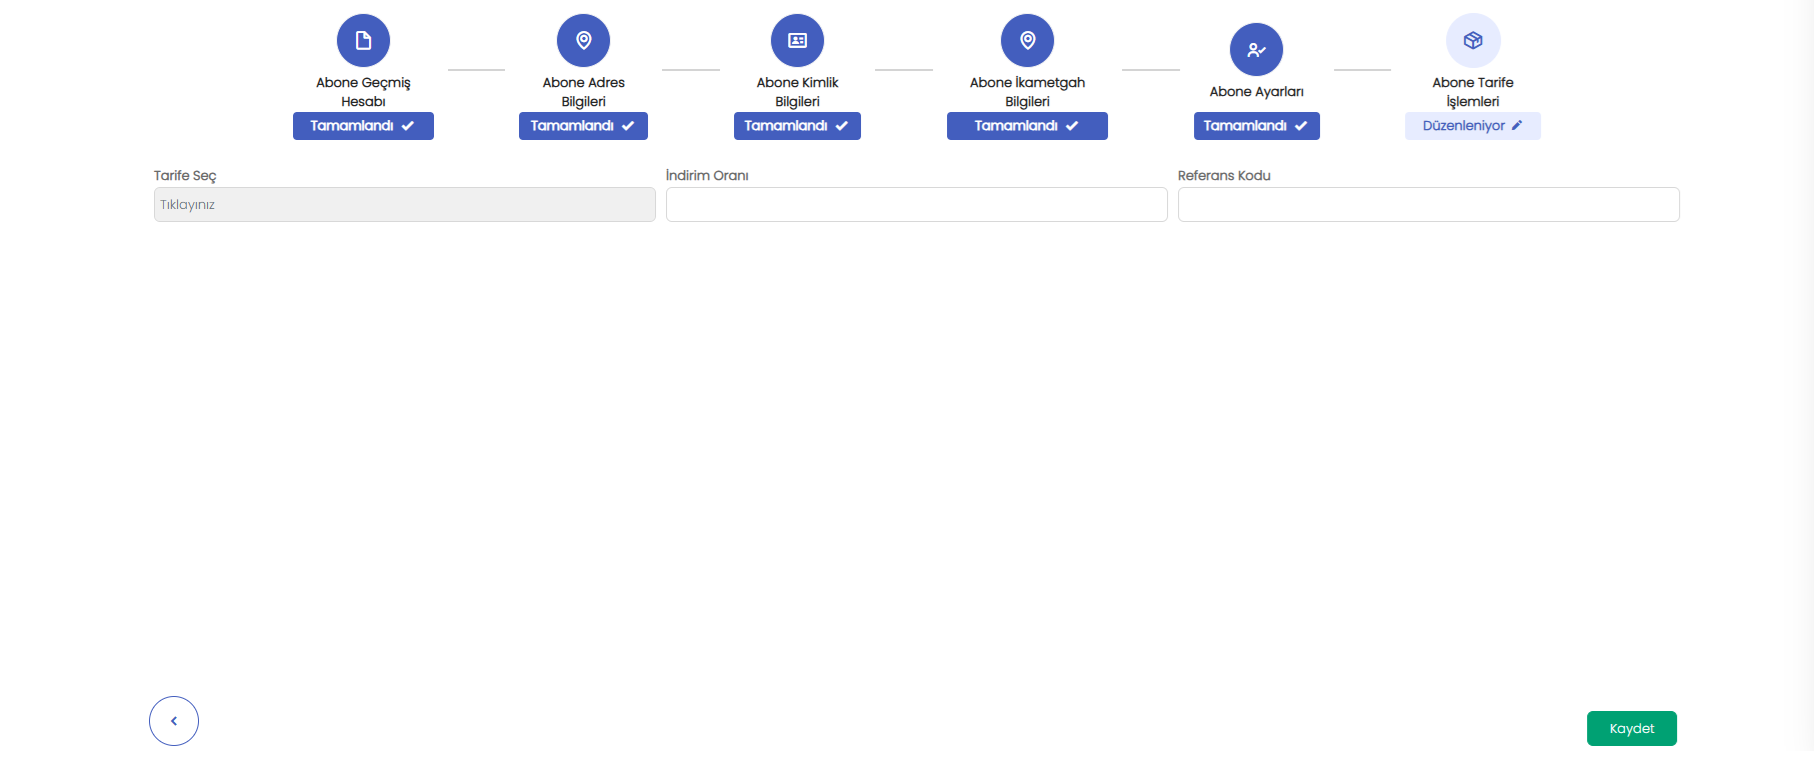Click the Abone Geçmiş Hesabı document icon
Image resolution: width=1814 pixels, height=757 pixels.
(x=363, y=41)
